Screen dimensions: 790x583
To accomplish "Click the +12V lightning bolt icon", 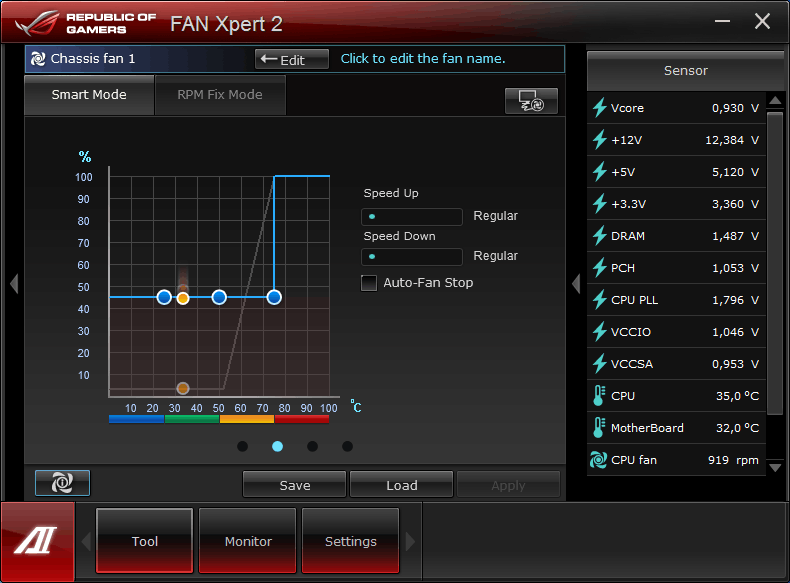I will pyautogui.click(x=600, y=140).
